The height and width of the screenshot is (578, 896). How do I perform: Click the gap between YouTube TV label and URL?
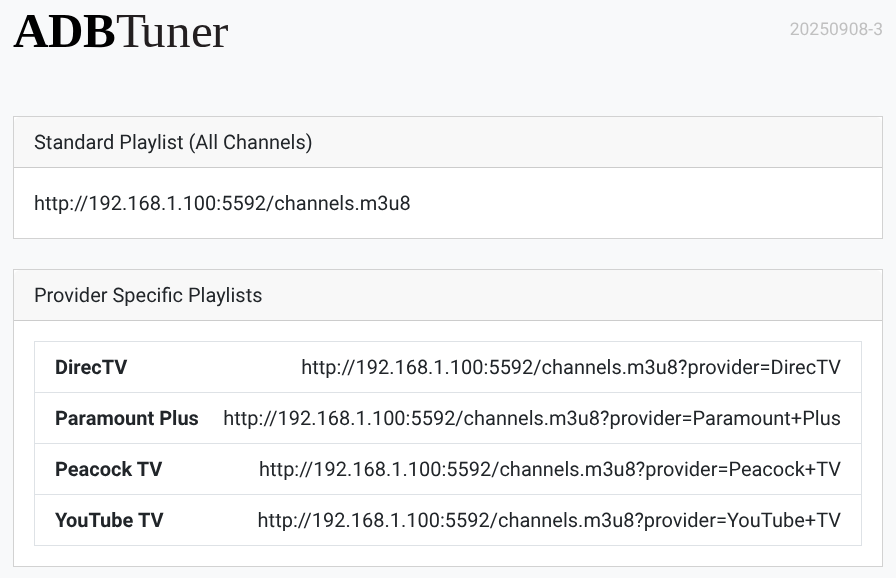click(210, 520)
